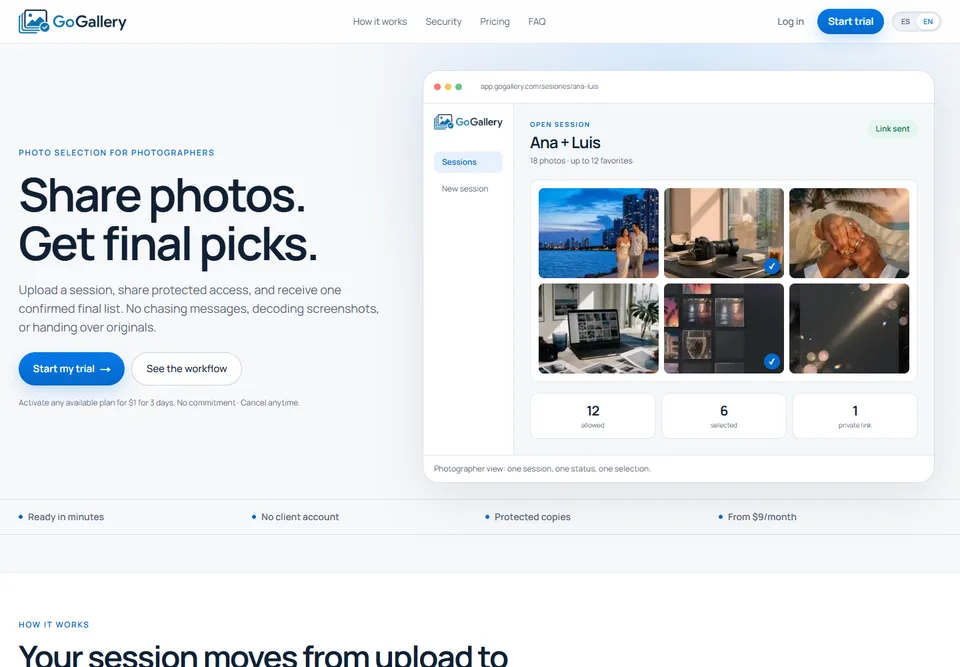Click the Start trial button in the header
960x667 pixels.
click(x=850, y=21)
